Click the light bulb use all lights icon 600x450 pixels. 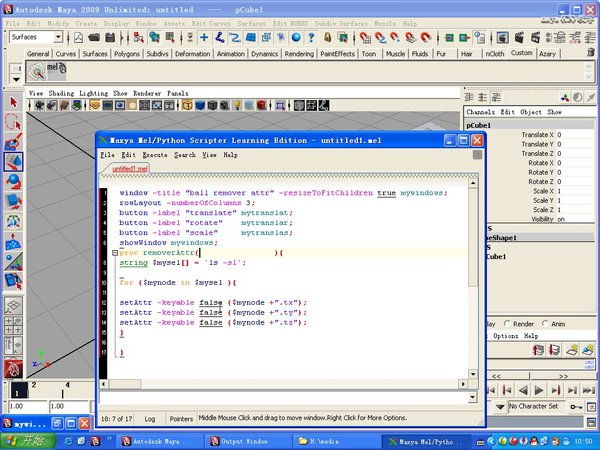pos(237,105)
